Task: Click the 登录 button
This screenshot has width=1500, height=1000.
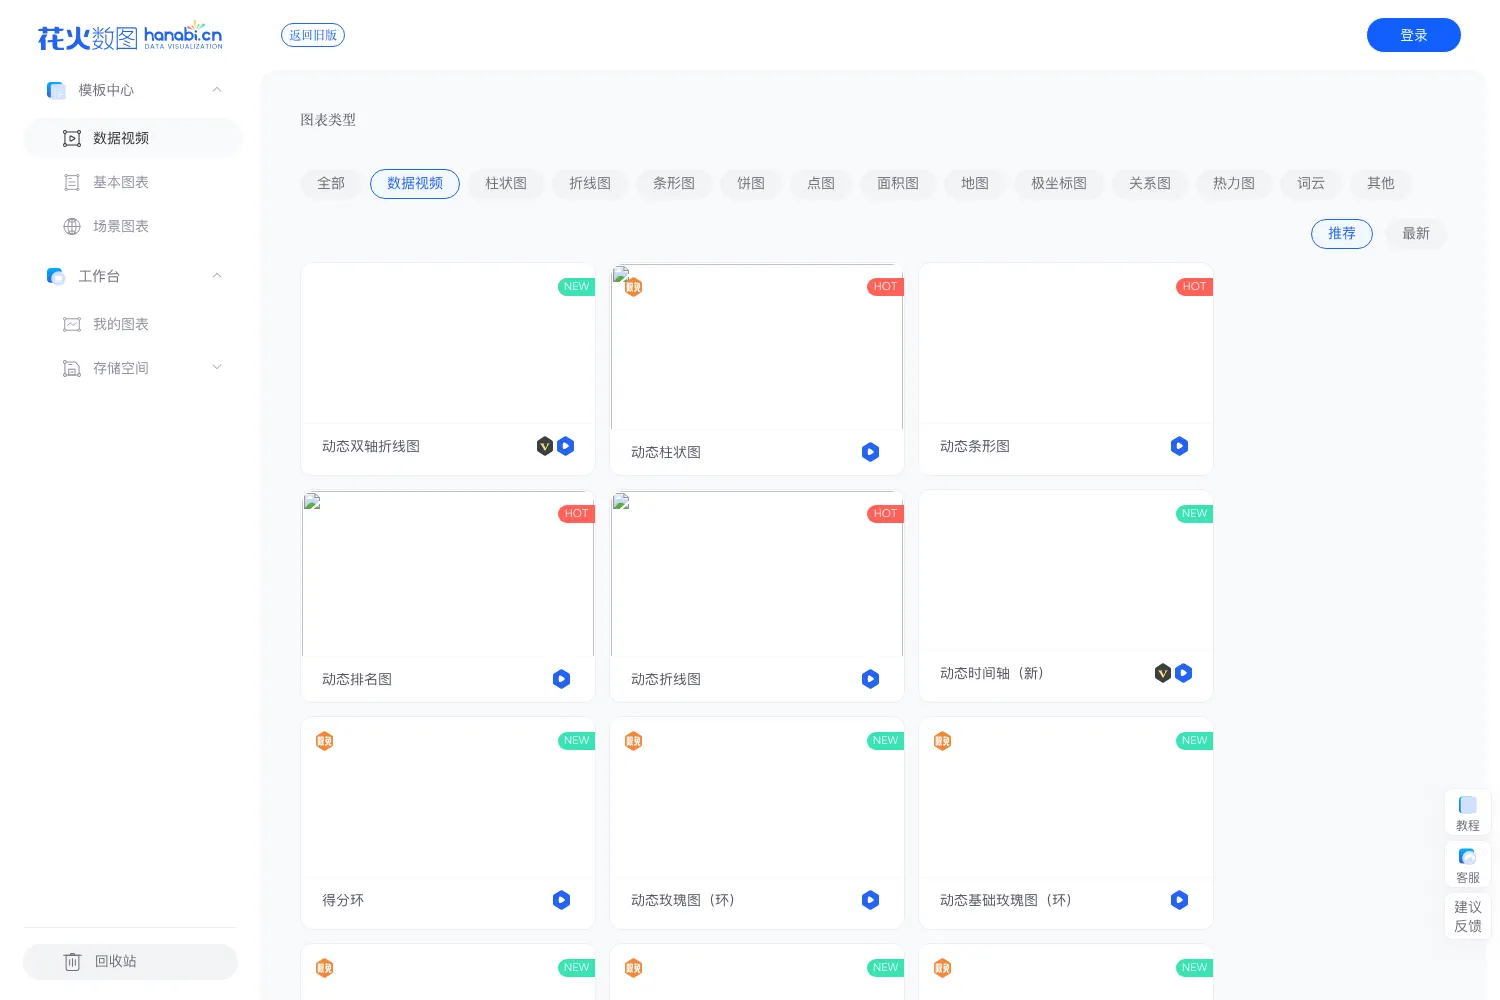Action: pos(1414,35)
